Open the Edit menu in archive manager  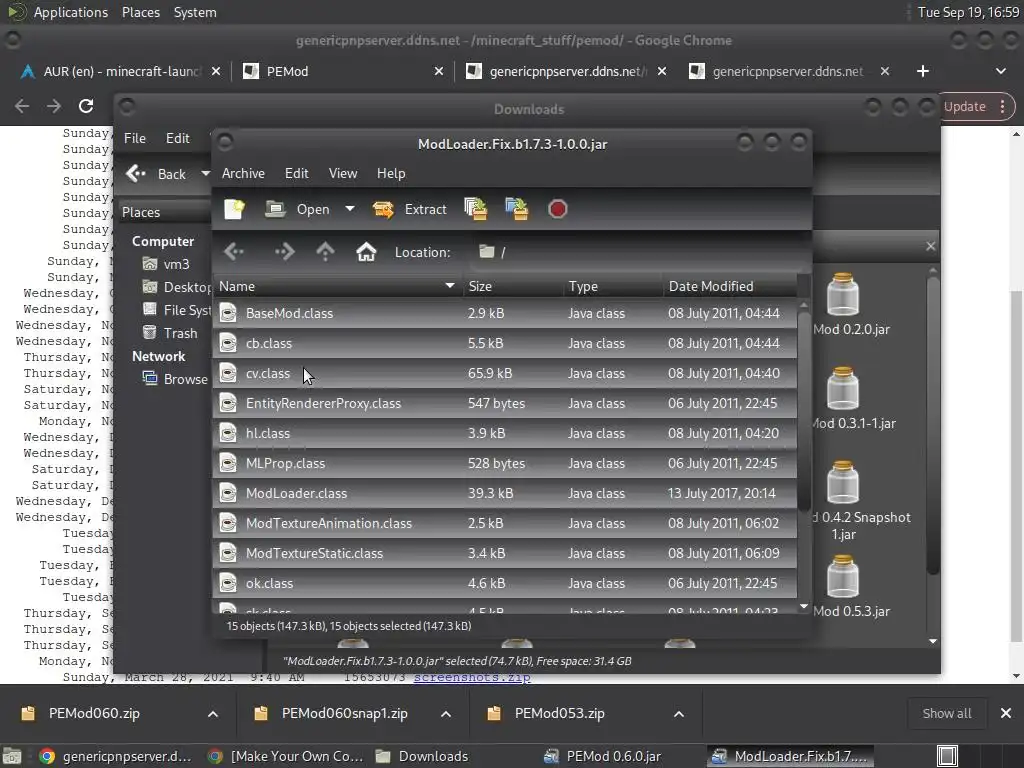point(296,173)
